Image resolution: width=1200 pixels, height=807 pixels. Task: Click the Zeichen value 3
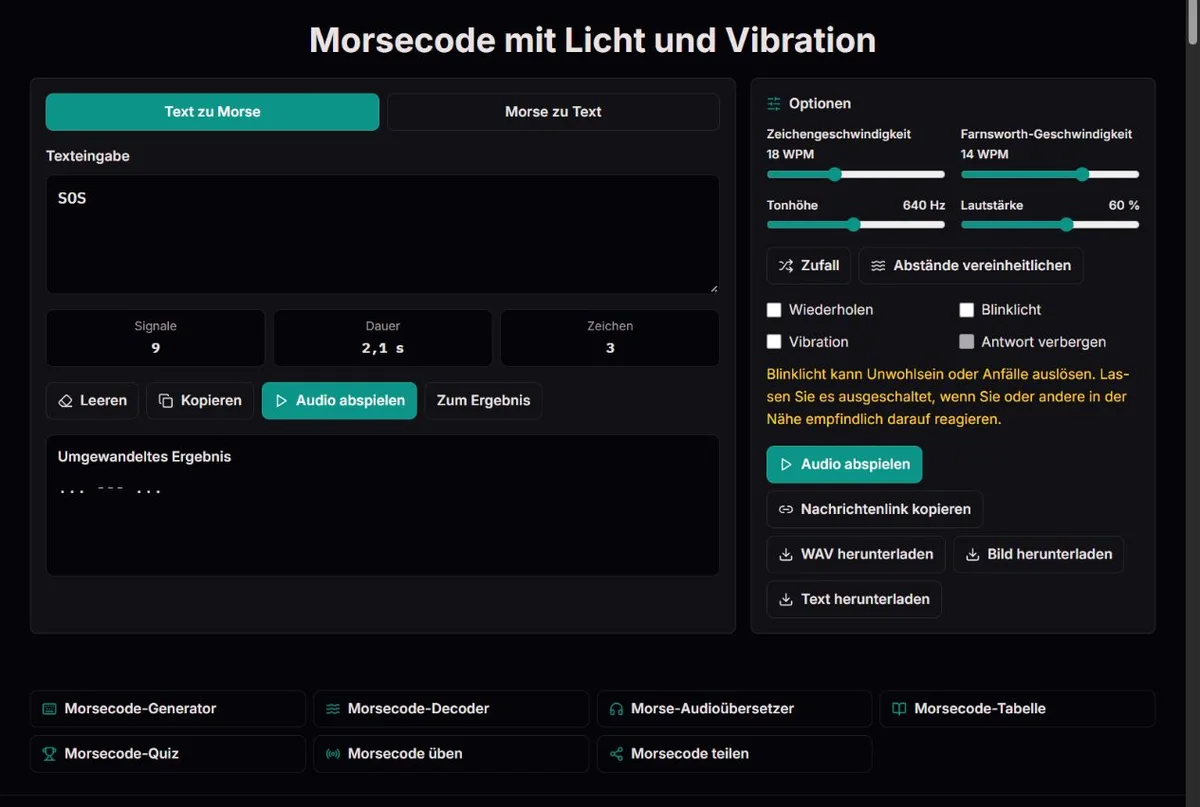tap(610, 348)
